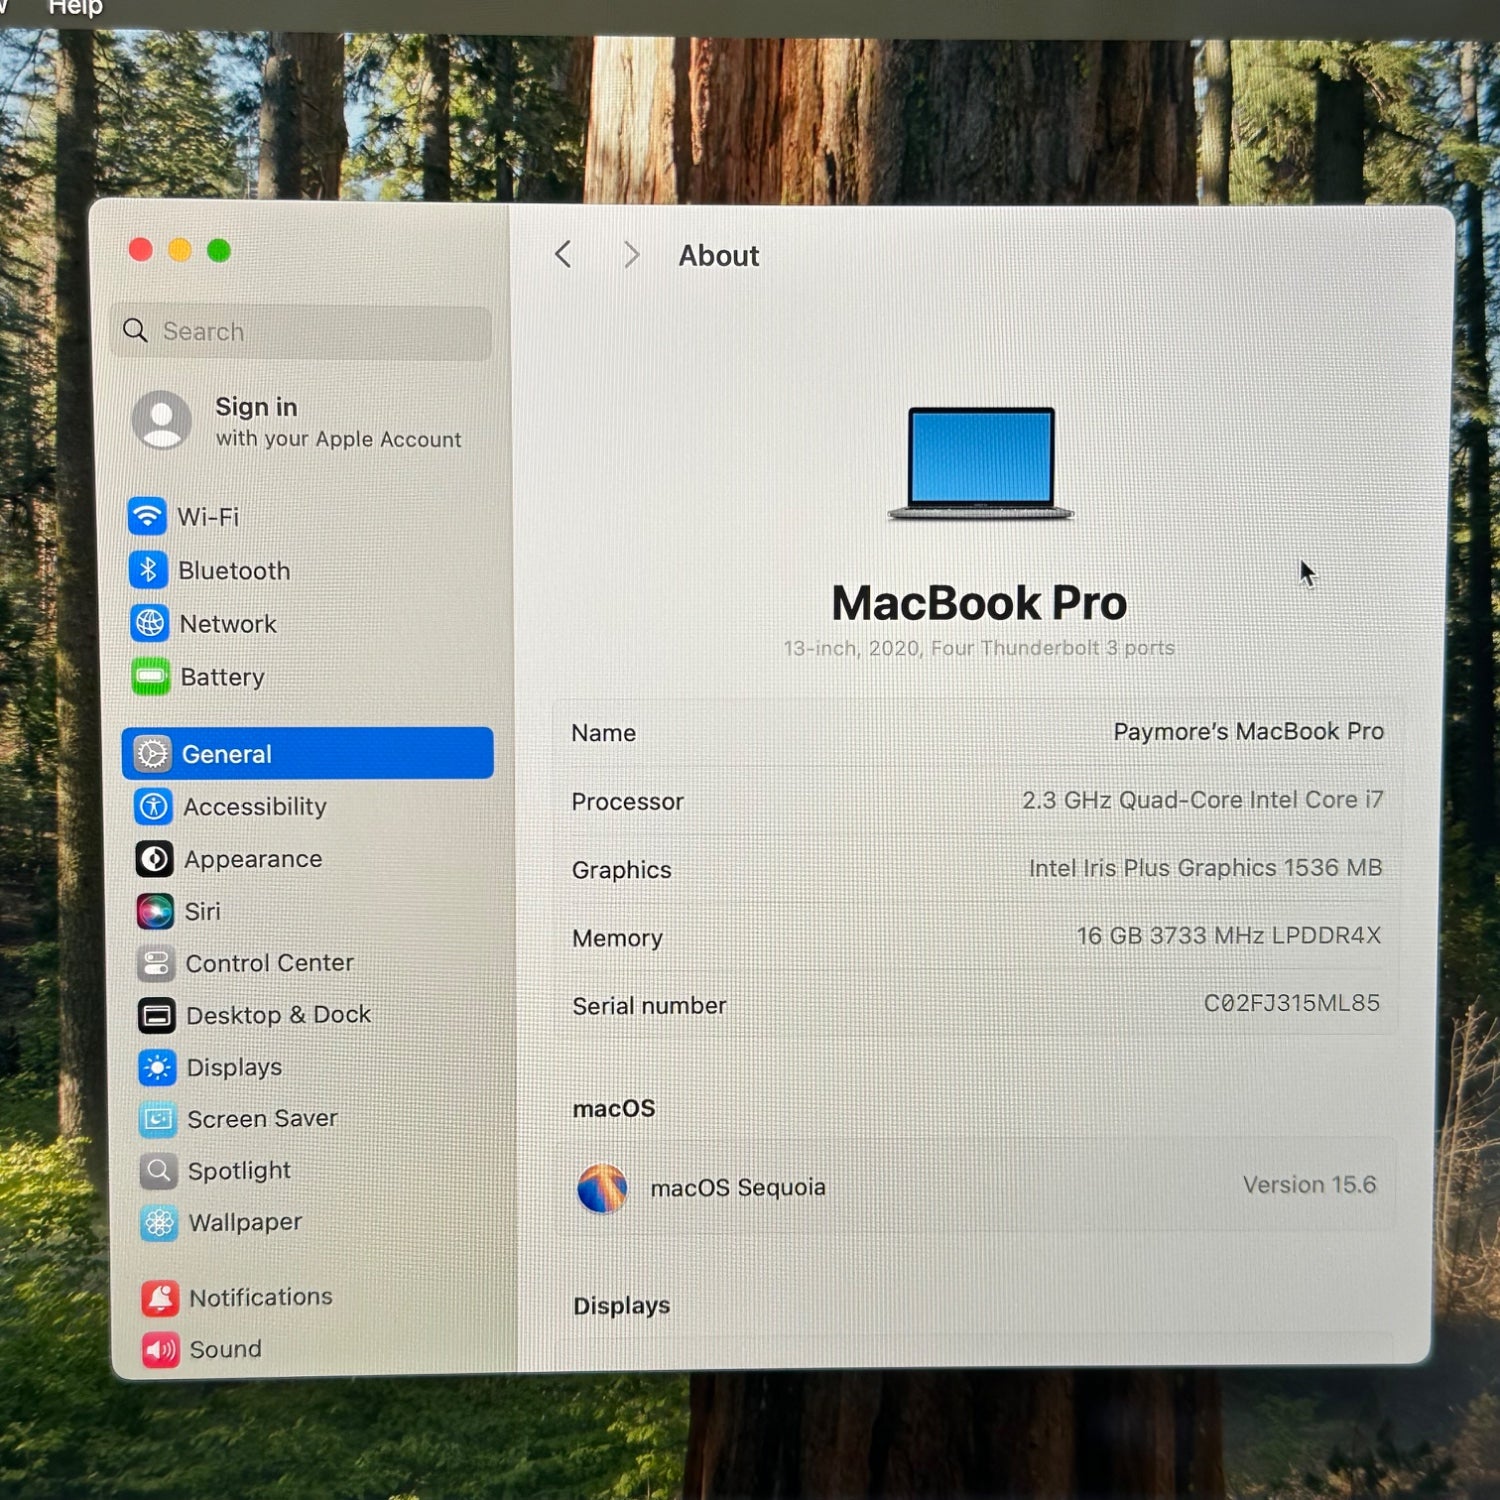Open Network settings globe icon

coord(149,623)
